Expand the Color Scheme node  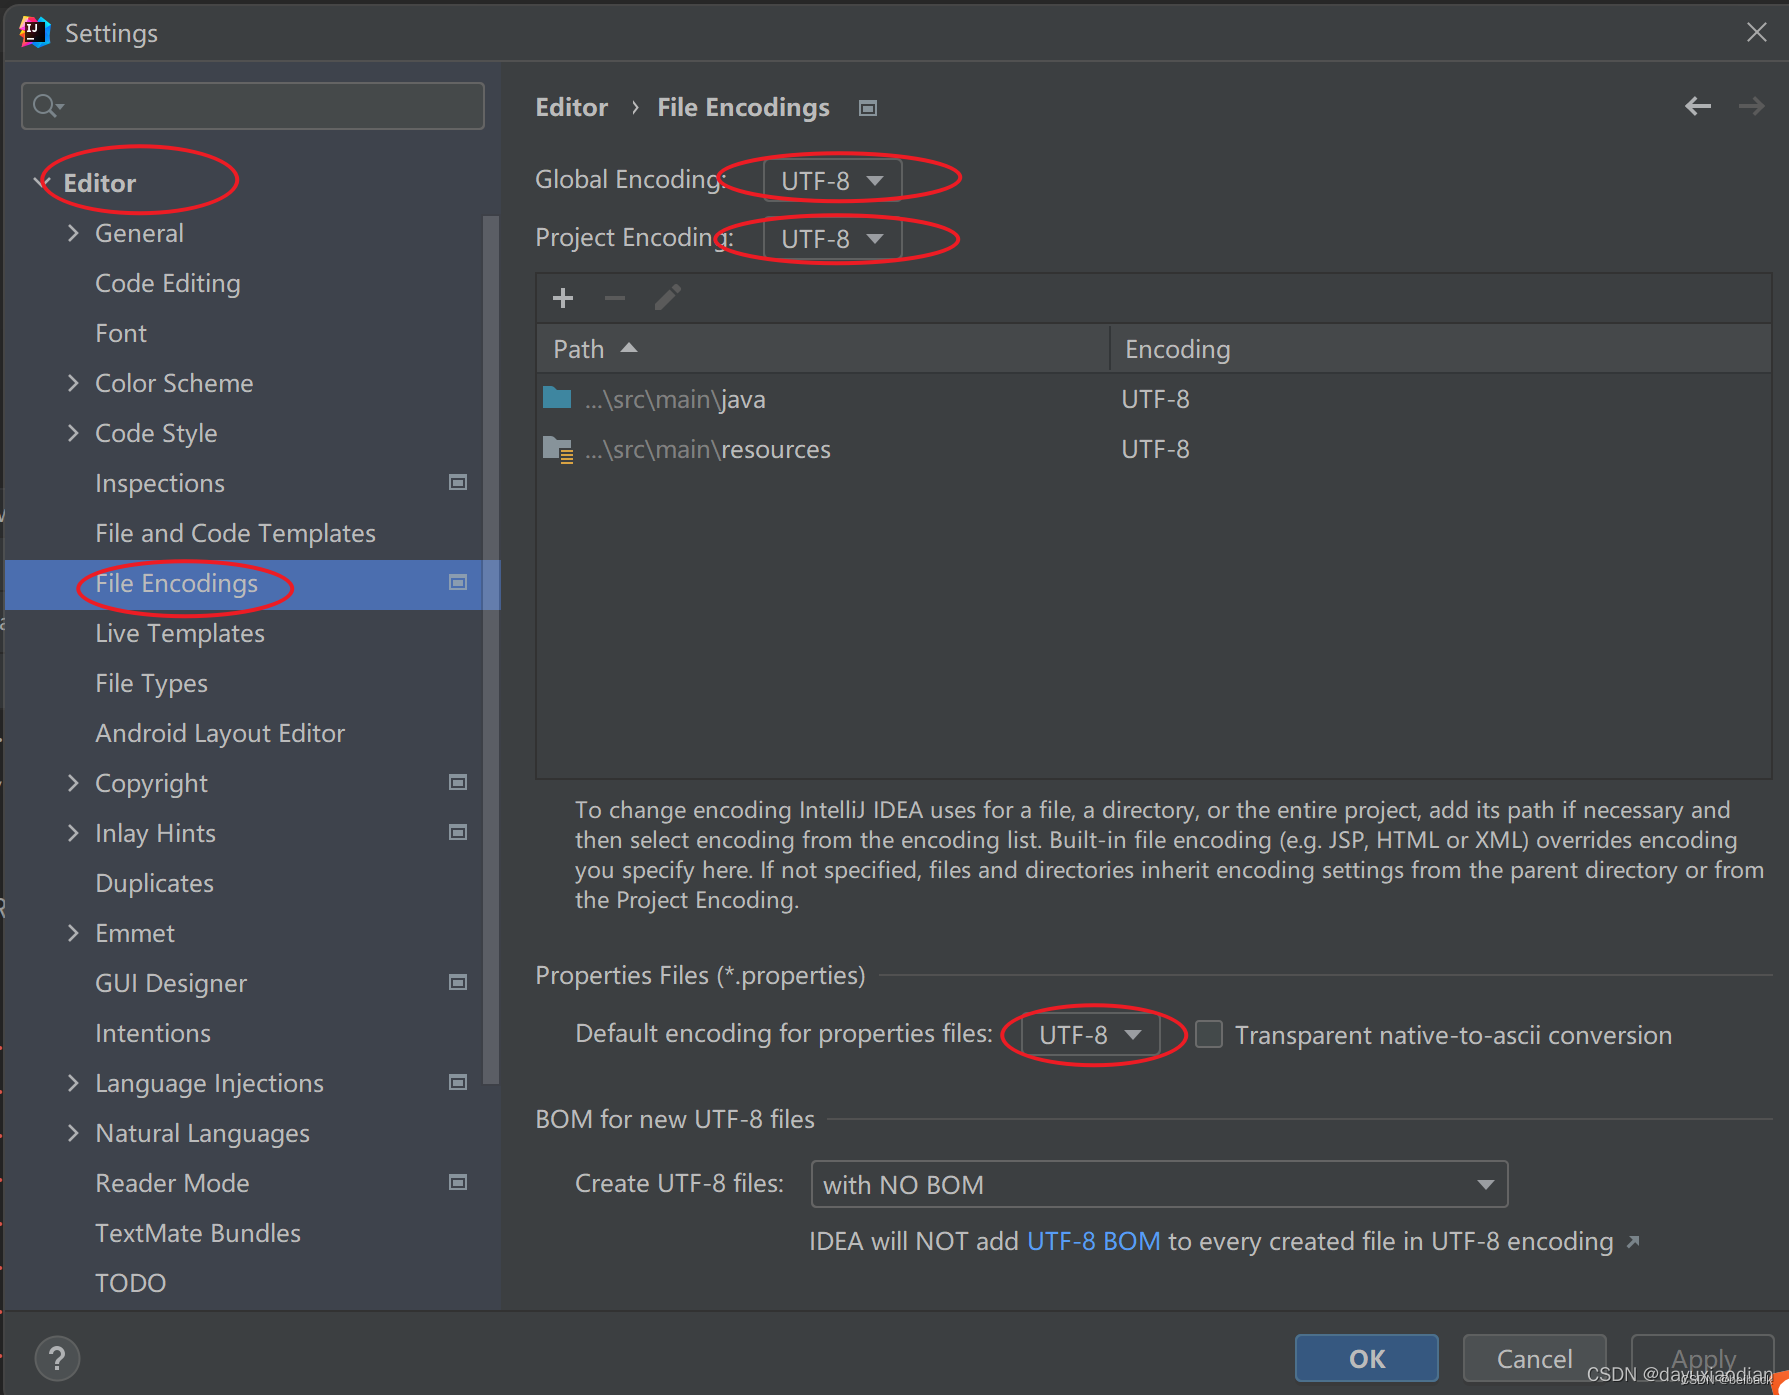coord(73,383)
